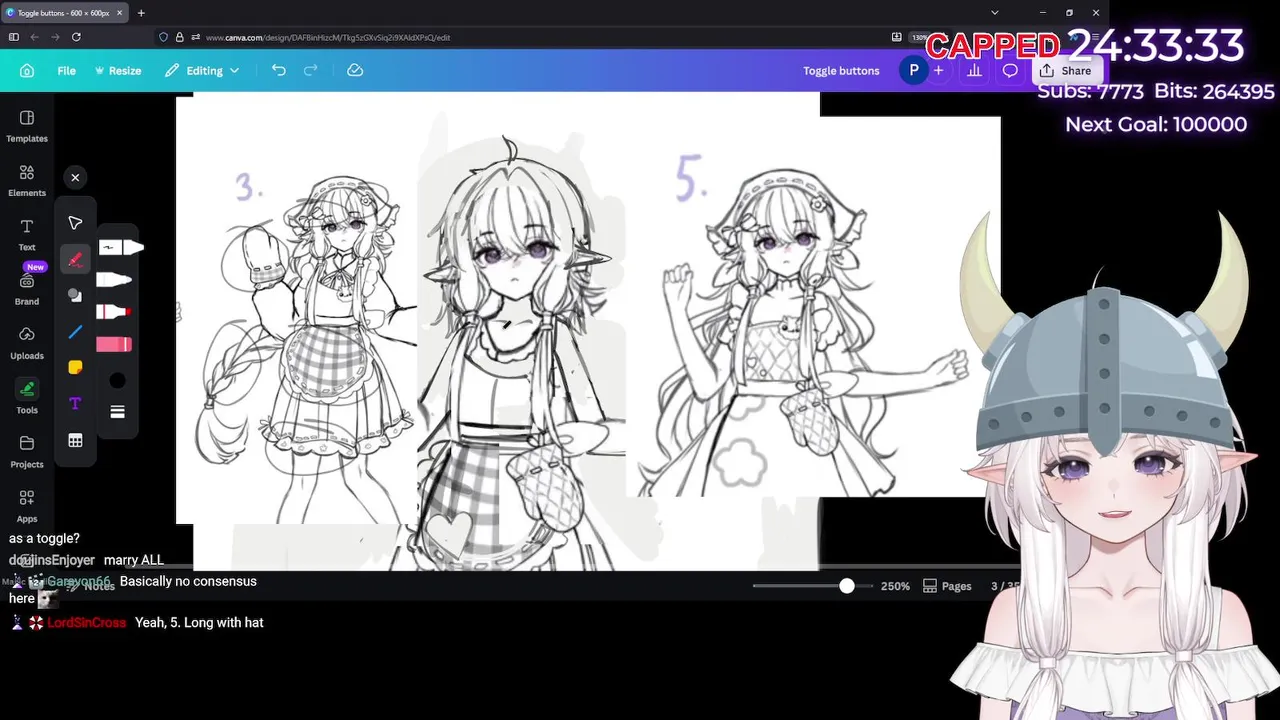Click the Share button
Viewport: 1280px width, 720px height.
(x=1065, y=71)
